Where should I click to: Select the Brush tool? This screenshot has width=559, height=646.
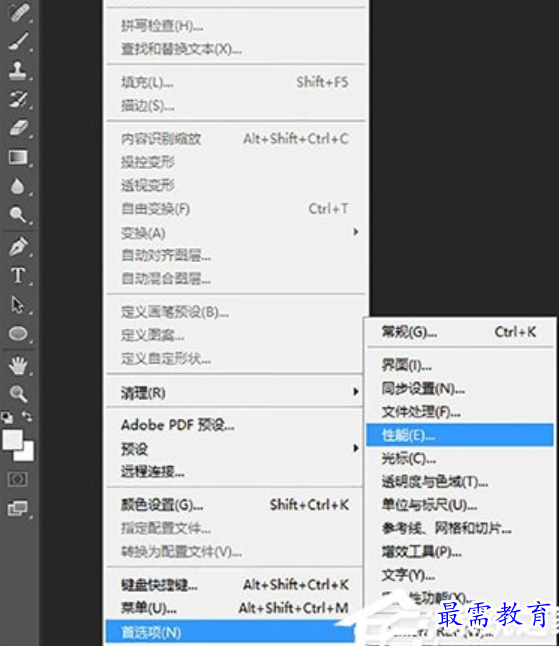coord(19,42)
